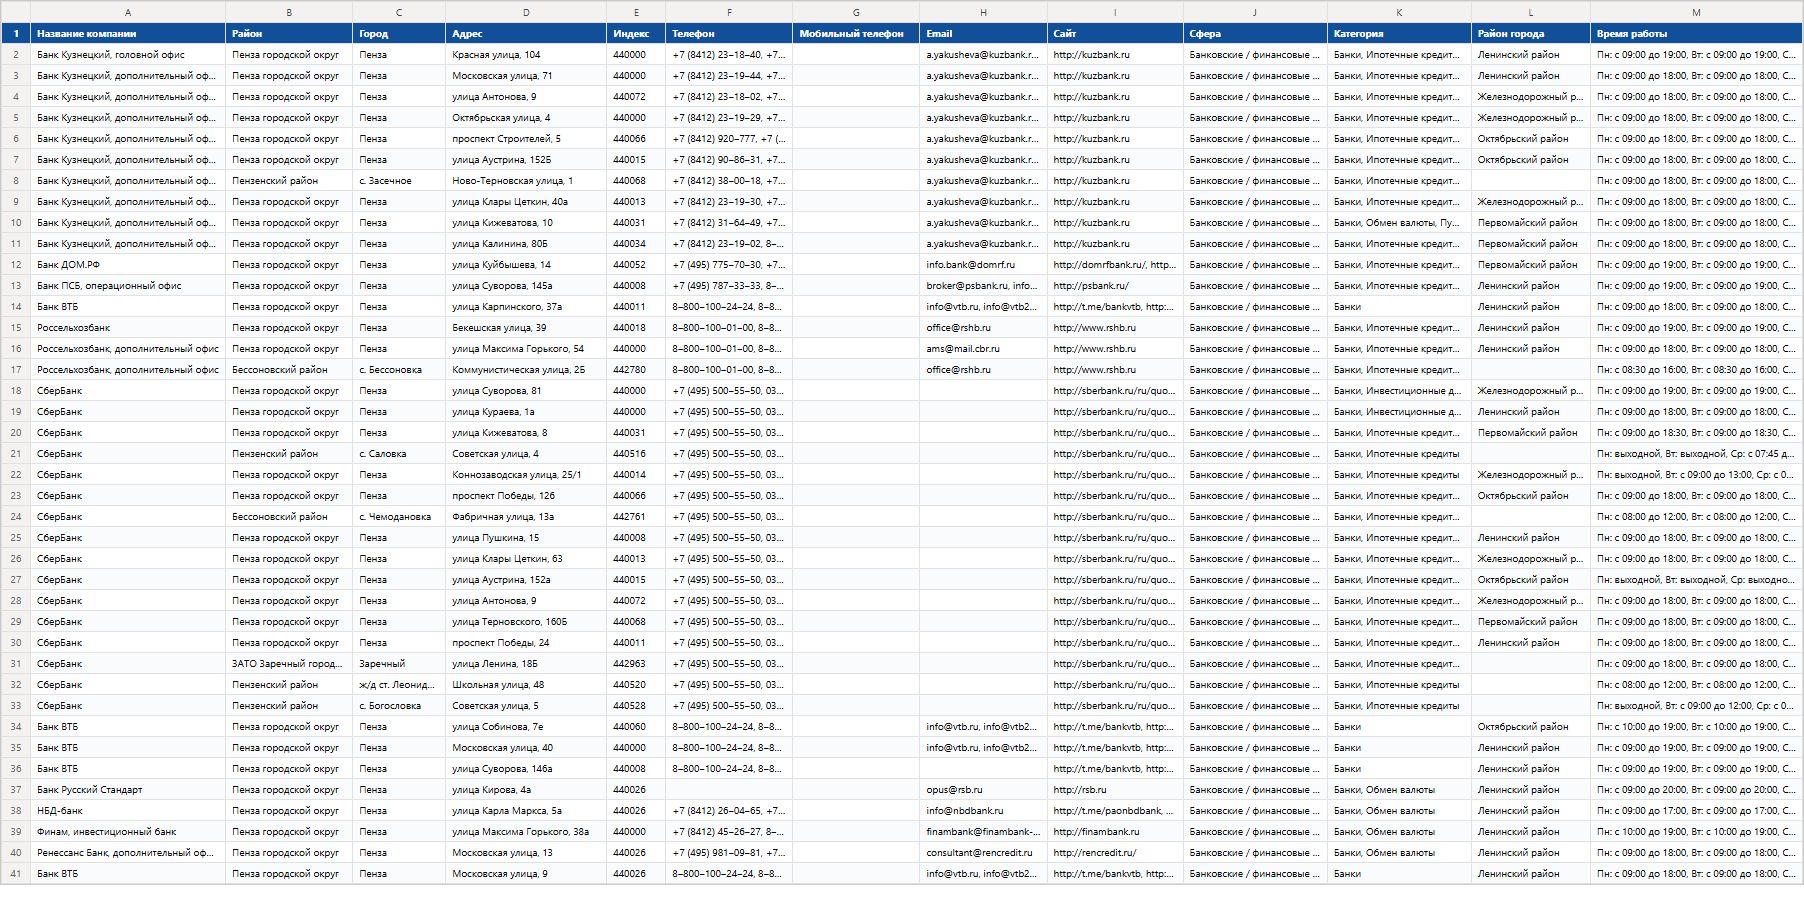Select the "Время работы" header cell

tap(1696, 34)
